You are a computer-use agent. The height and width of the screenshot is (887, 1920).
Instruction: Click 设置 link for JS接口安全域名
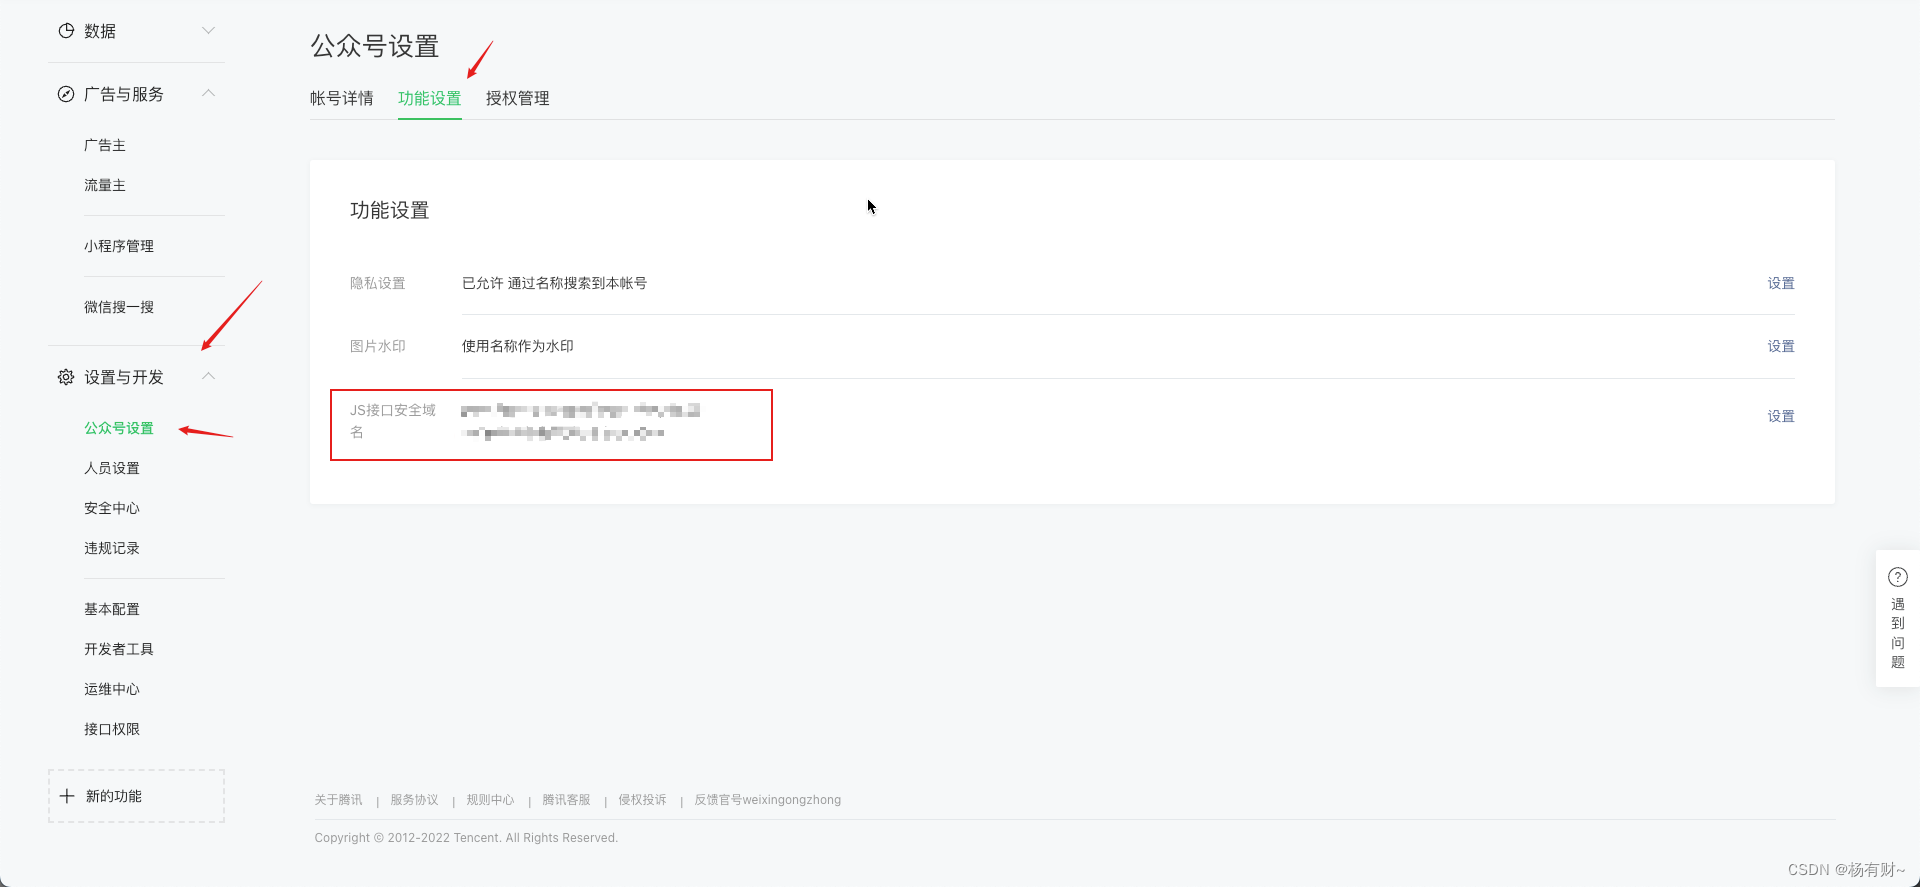[x=1781, y=416]
